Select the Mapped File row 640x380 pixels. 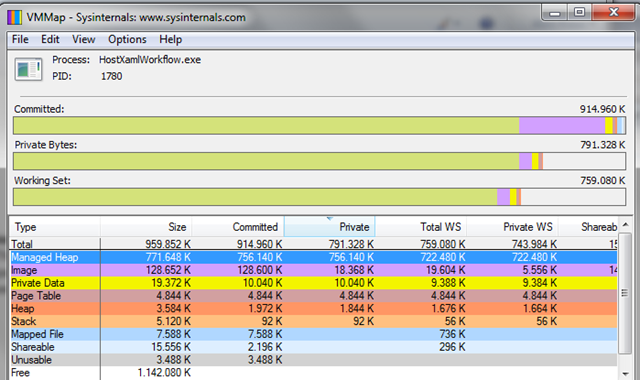click(x=313, y=334)
